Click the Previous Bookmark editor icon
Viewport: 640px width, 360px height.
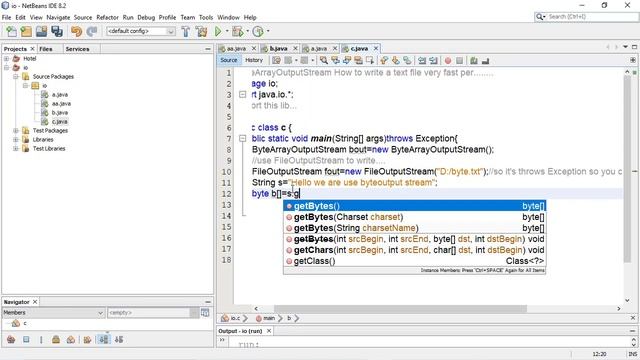(384, 60)
